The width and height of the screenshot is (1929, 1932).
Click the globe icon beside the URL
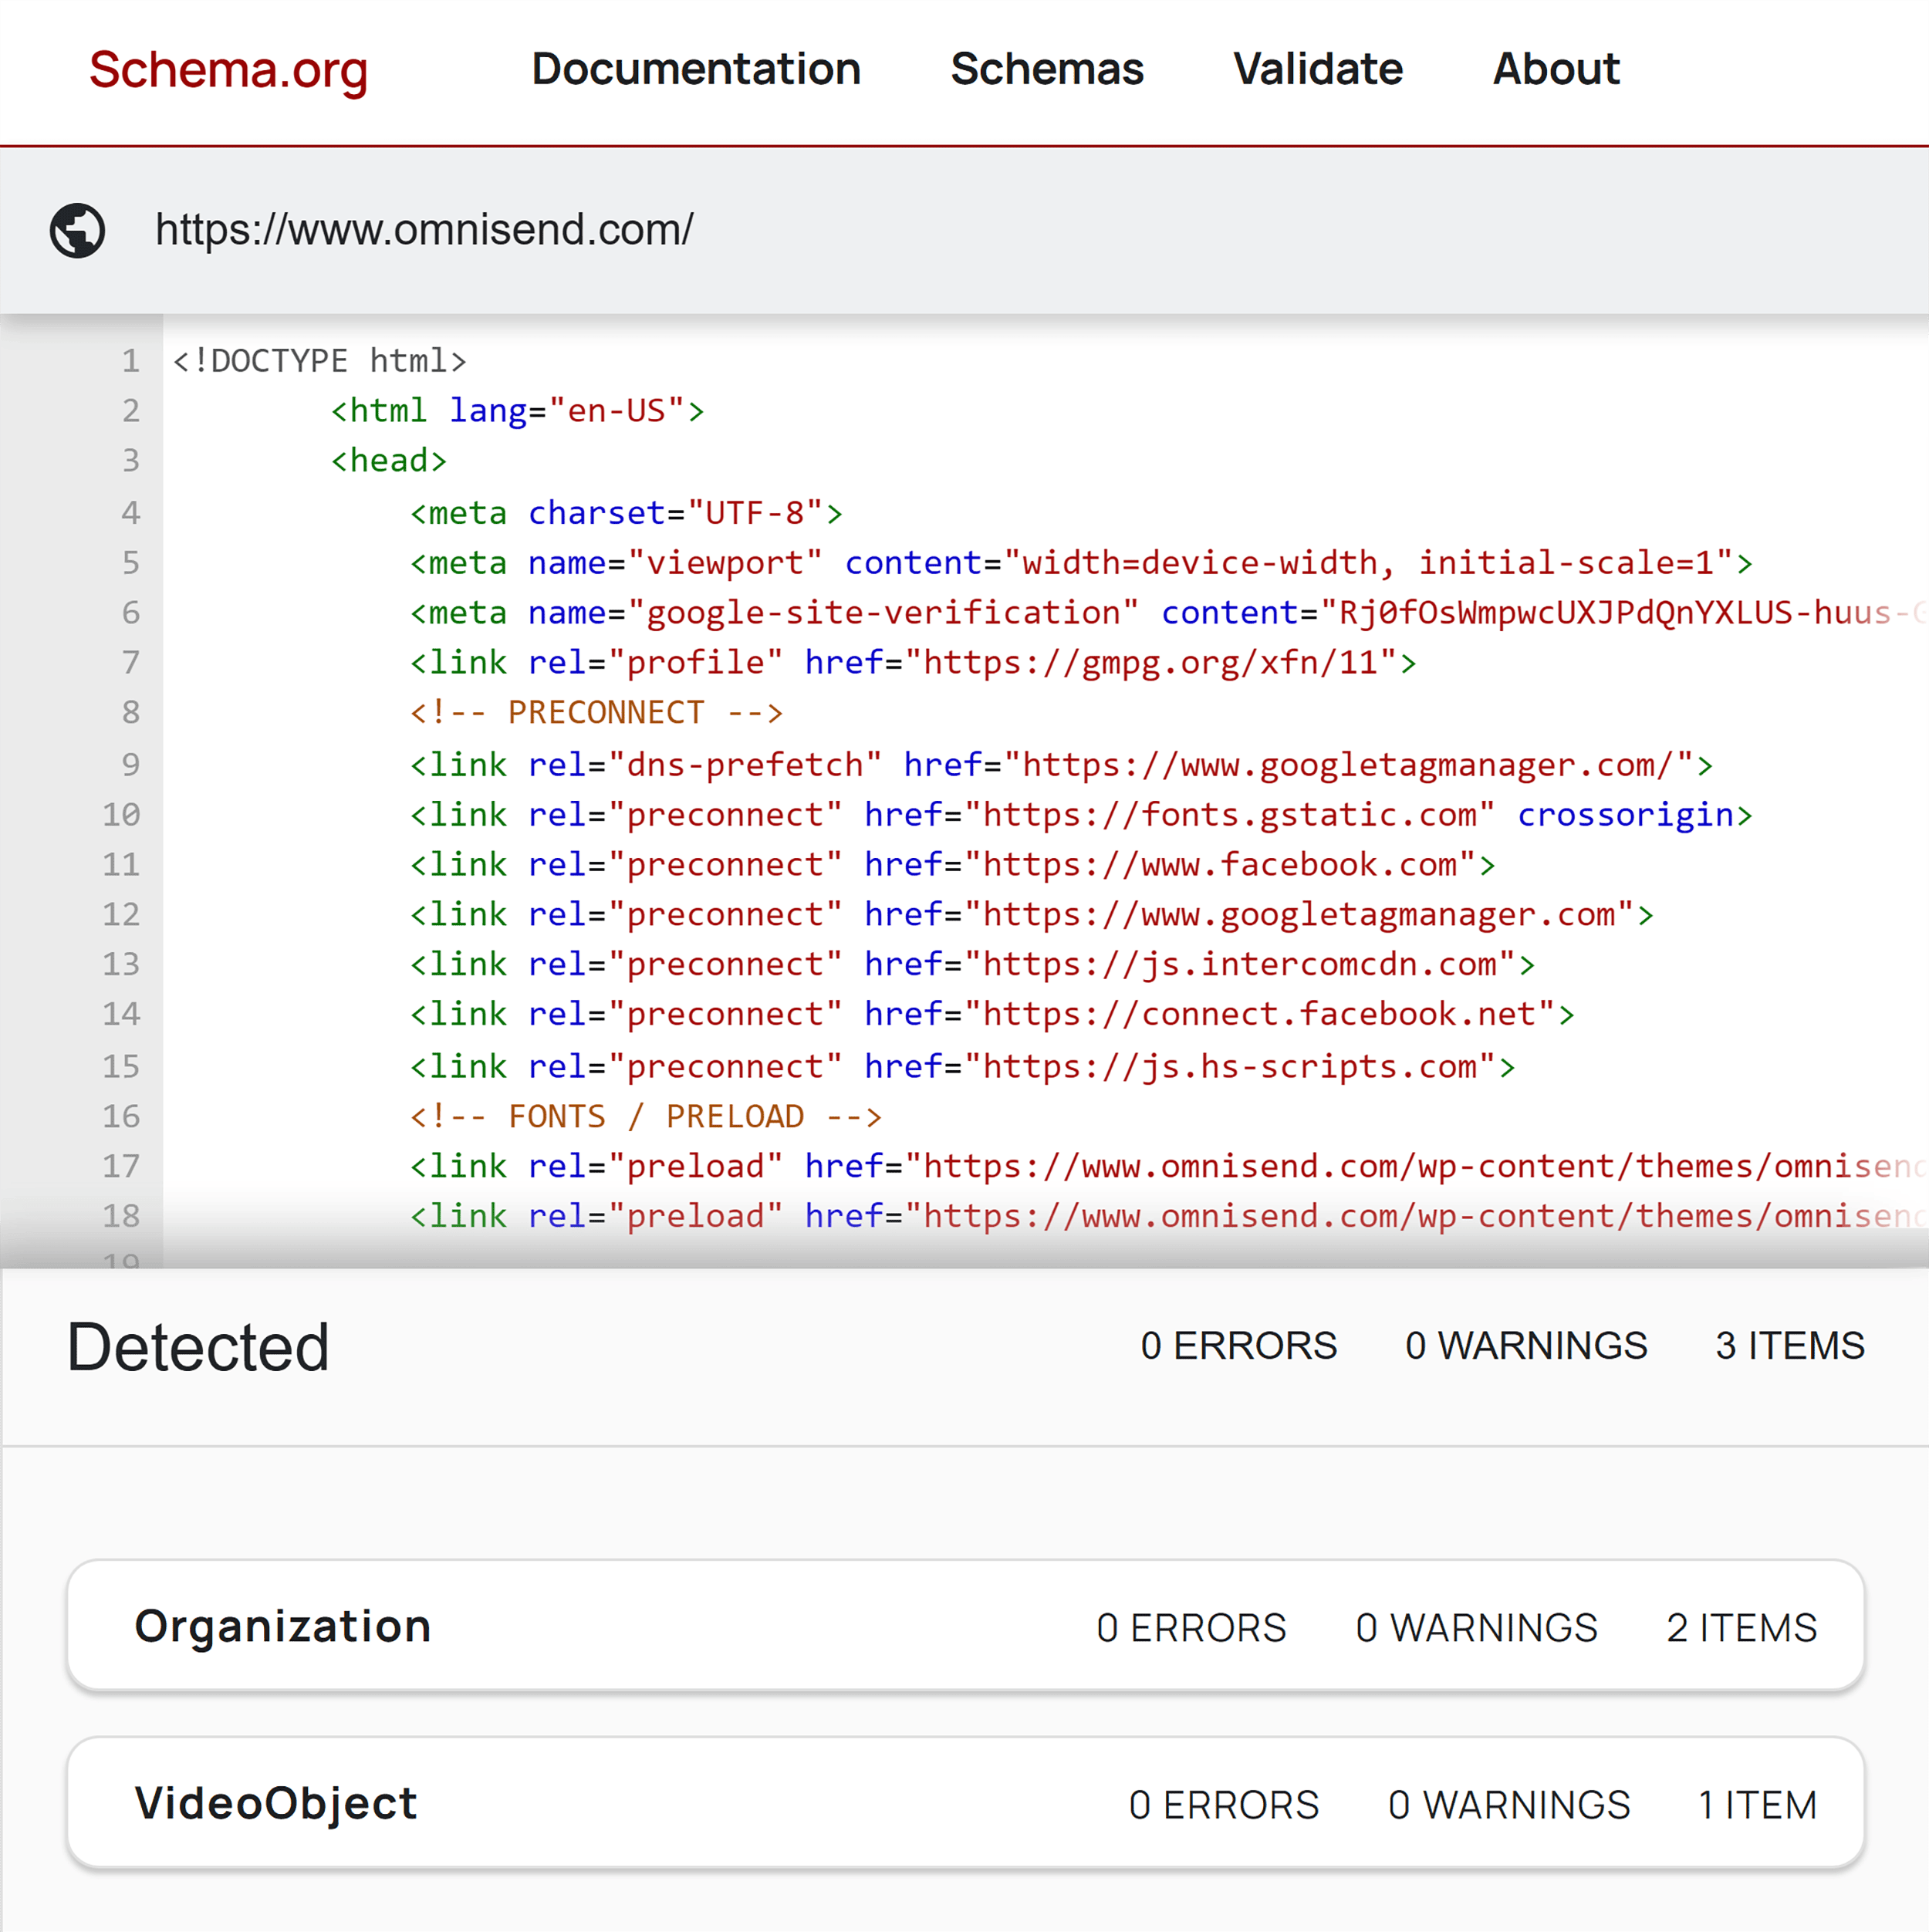(79, 229)
